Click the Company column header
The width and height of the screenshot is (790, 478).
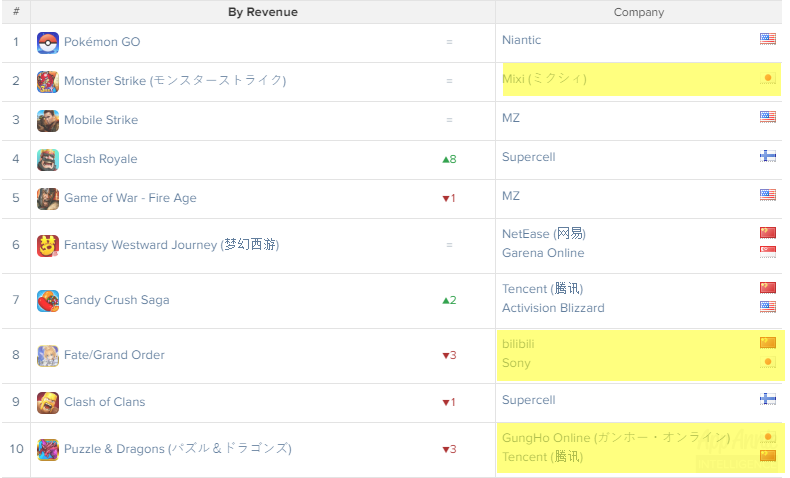(x=639, y=12)
